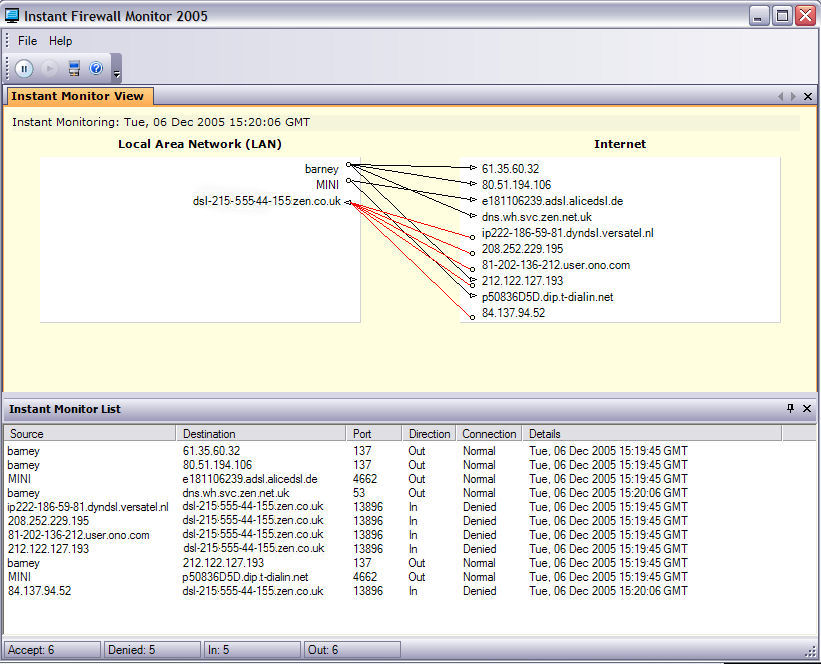
Task: Pin the Instant Monitor List panel
Action: tap(791, 408)
